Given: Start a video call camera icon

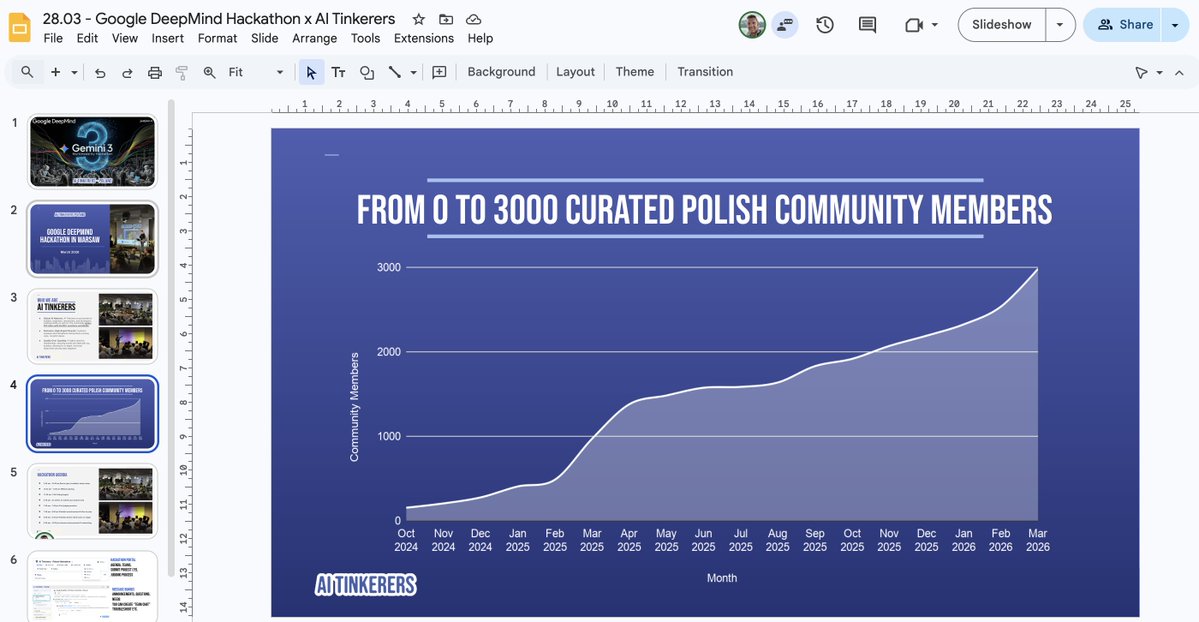Looking at the screenshot, I should (913, 24).
